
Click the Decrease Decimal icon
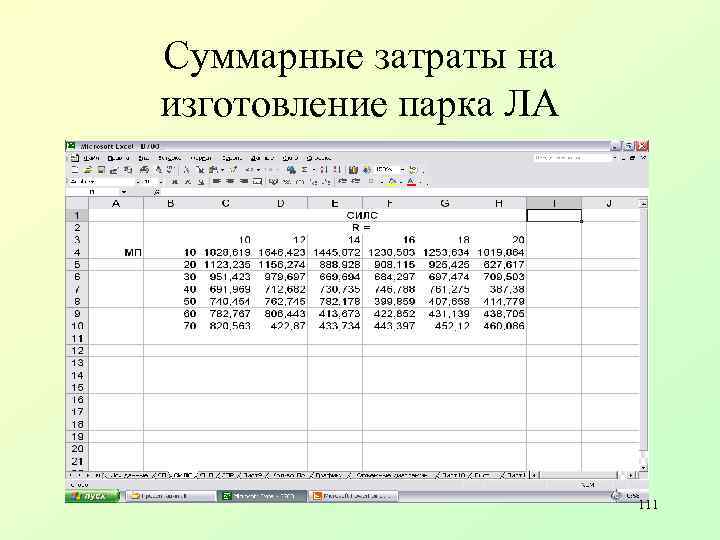[x=326, y=181]
